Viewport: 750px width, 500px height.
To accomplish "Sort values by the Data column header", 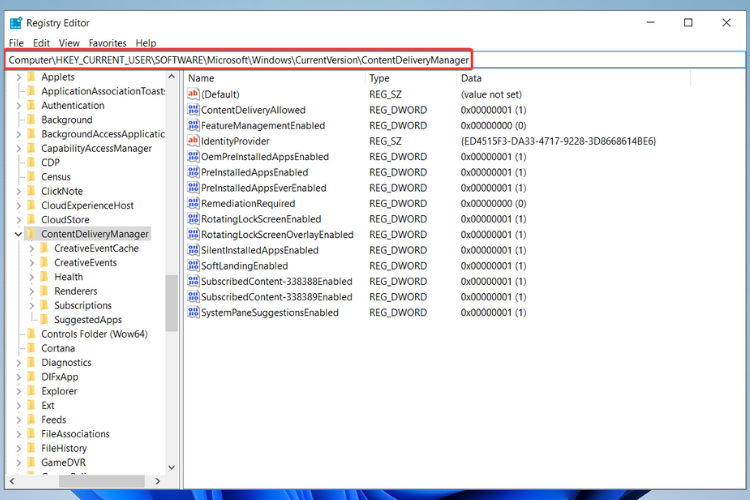I will click(x=574, y=78).
